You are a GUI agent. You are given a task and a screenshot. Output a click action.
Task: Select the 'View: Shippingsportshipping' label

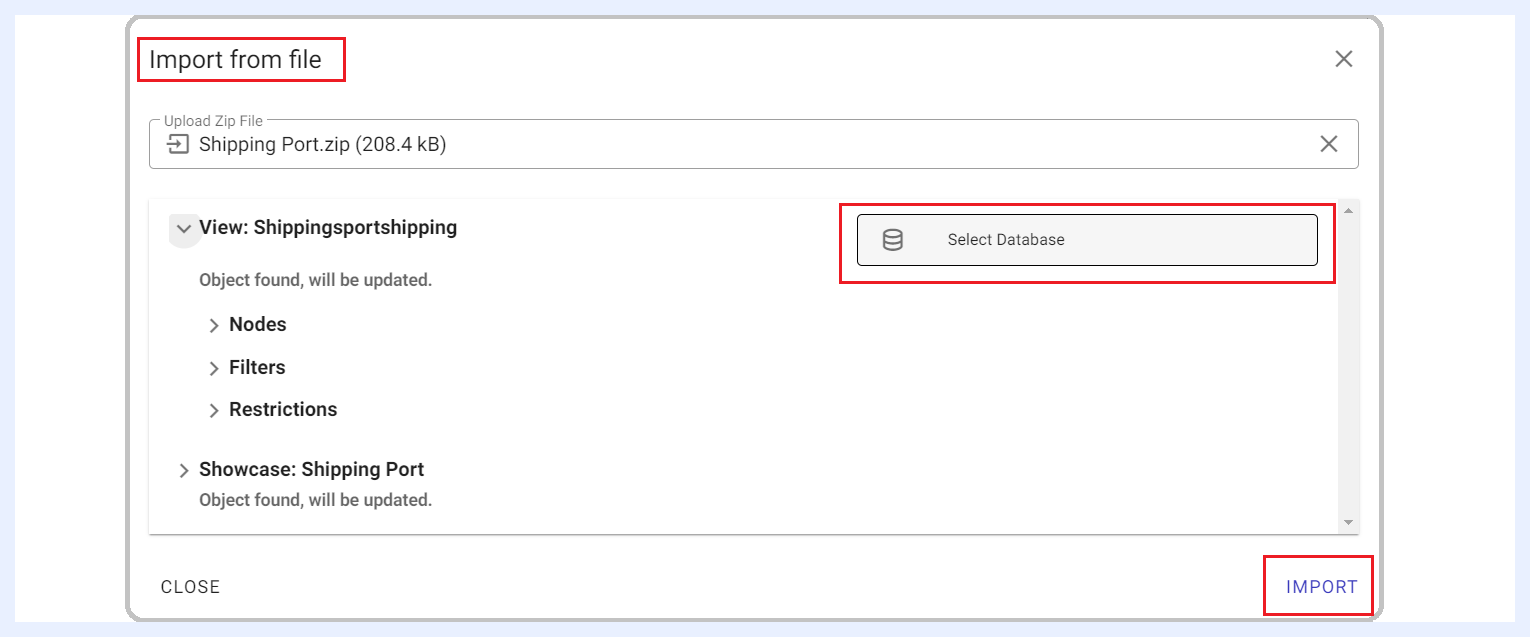328,227
